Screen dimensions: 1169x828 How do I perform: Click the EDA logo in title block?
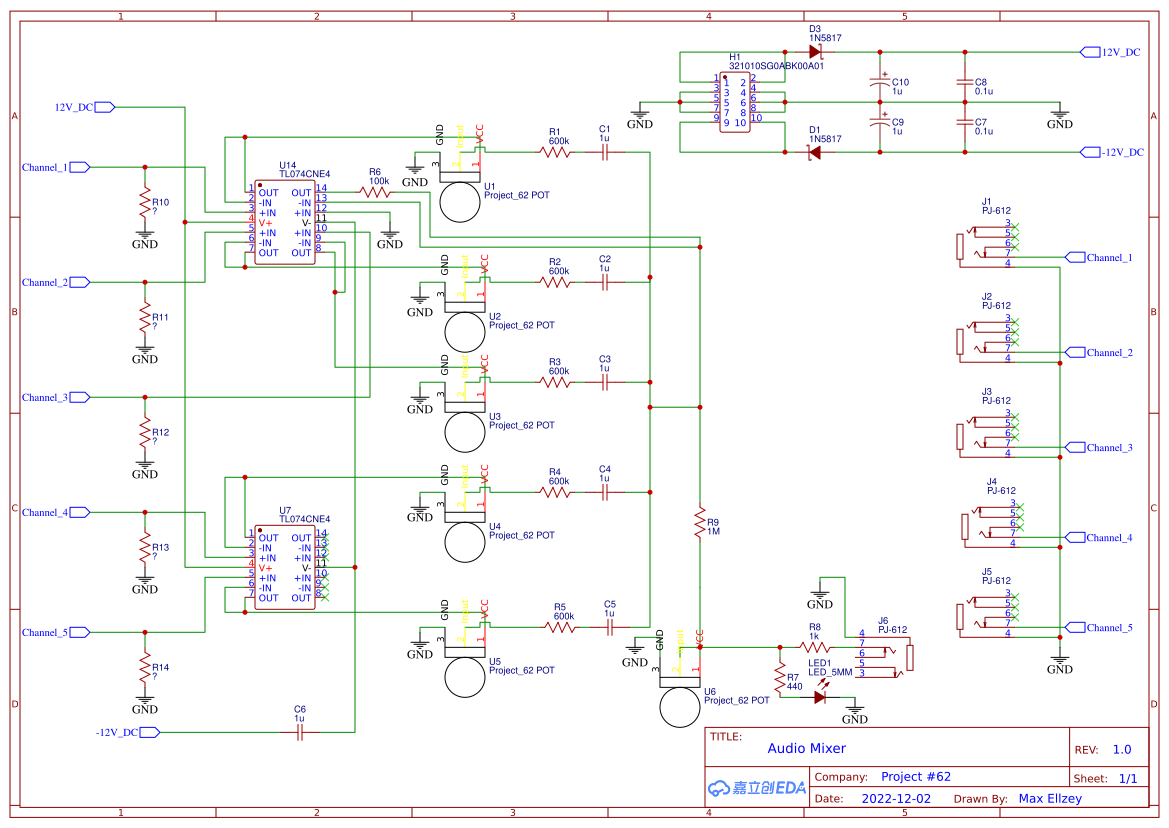[x=757, y=788]
